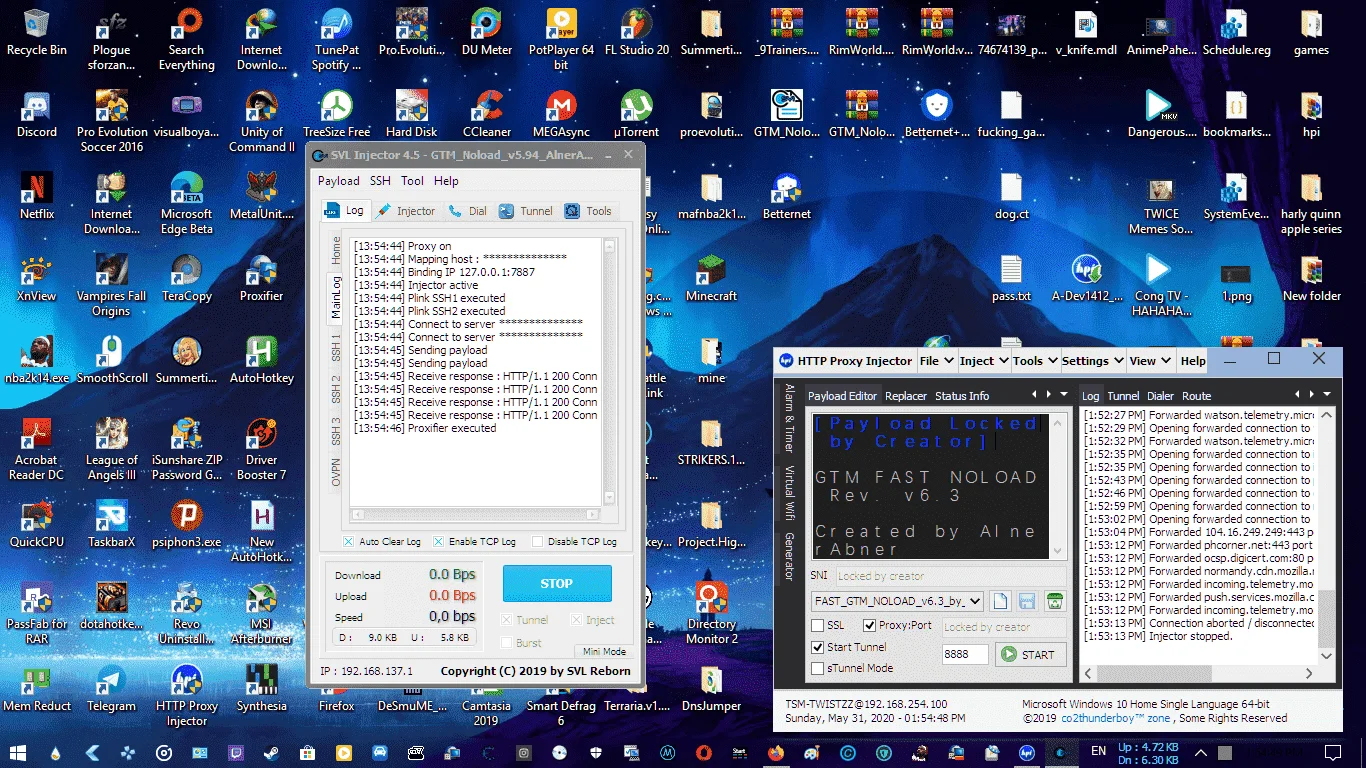Click the green recycle bin icon
The height and width of the screenshot is (768, 1366).
(1054, 601)
